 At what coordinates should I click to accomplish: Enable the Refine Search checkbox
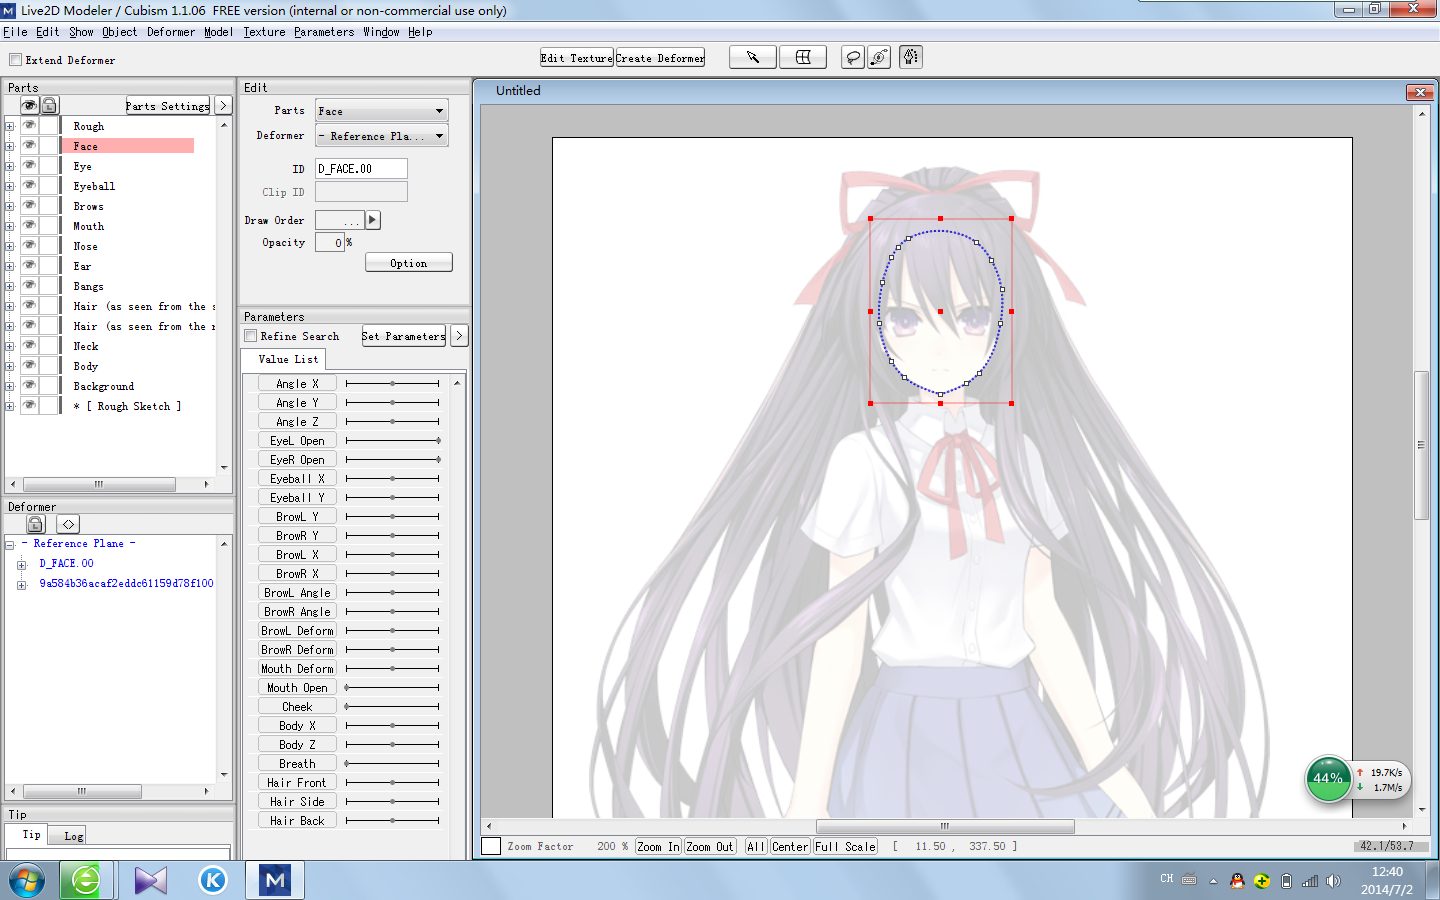251,336
